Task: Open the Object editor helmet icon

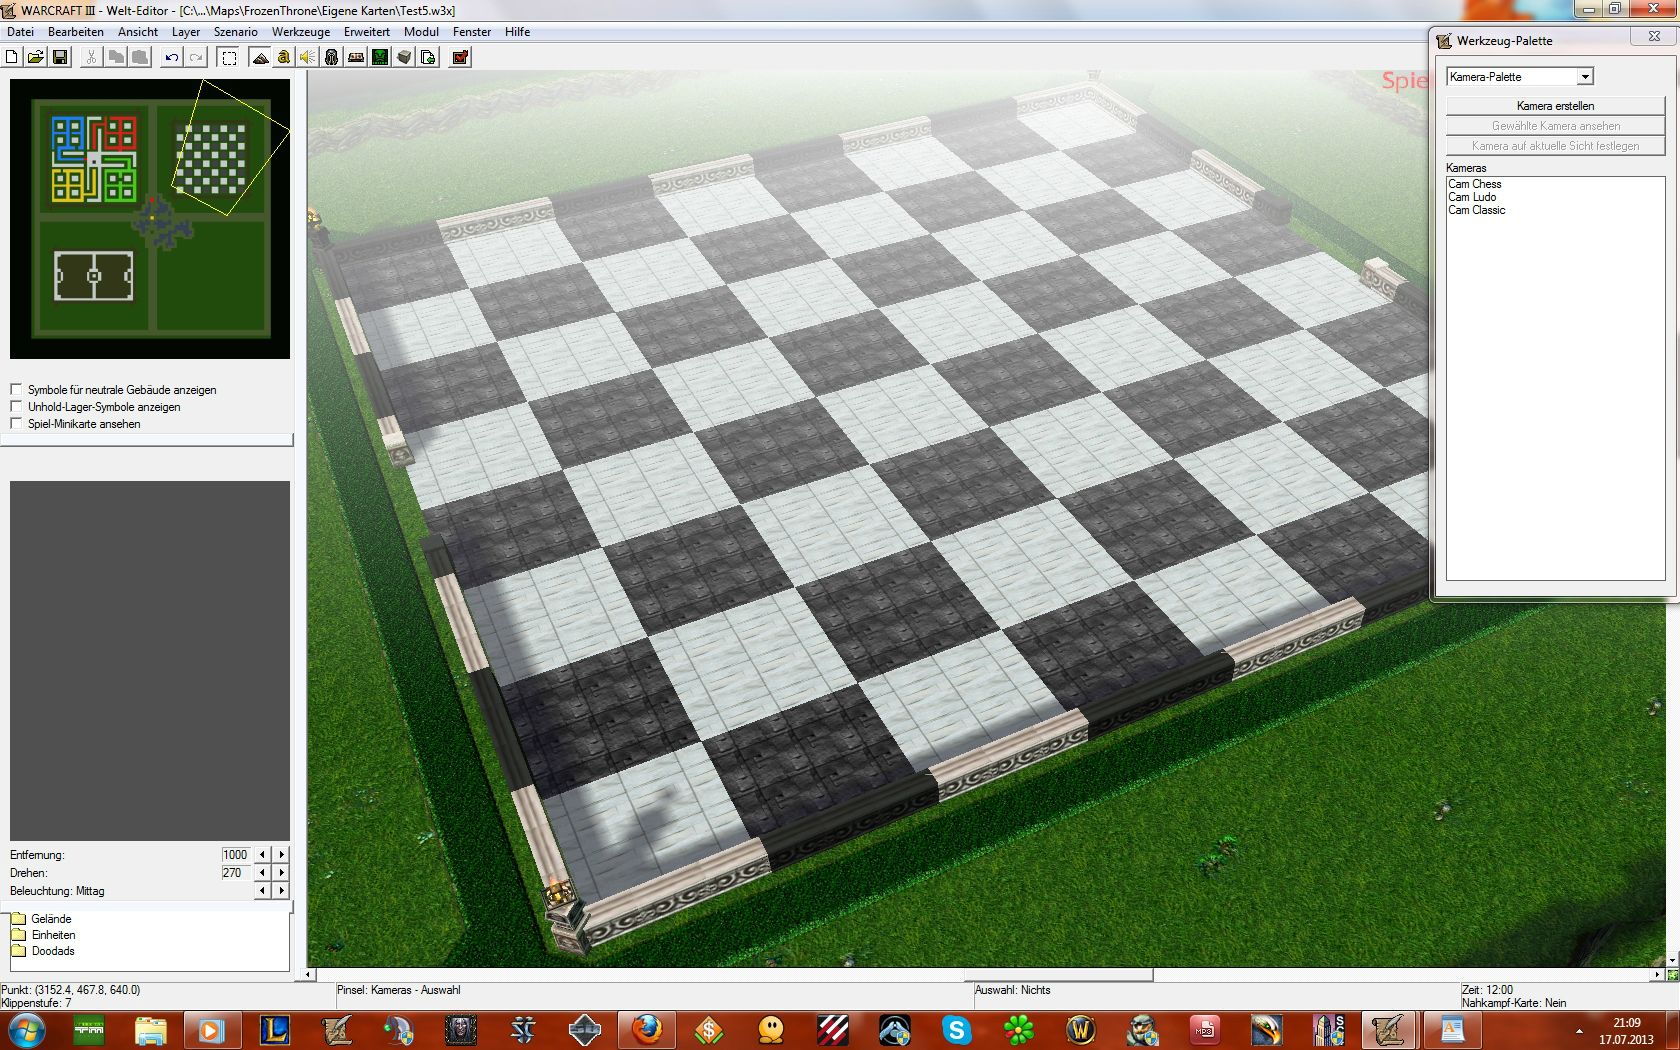Action: (x=332, y=58)
